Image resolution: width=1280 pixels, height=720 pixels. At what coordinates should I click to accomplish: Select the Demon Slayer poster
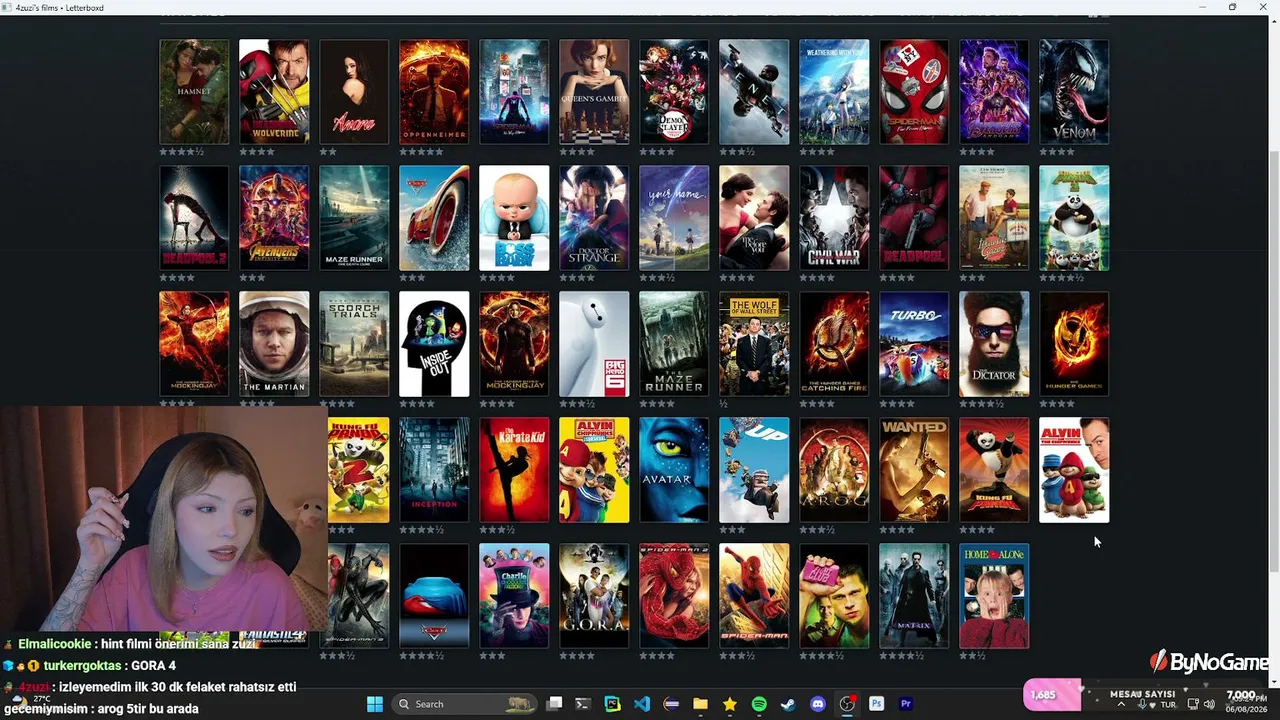click(x=674, y=92)
